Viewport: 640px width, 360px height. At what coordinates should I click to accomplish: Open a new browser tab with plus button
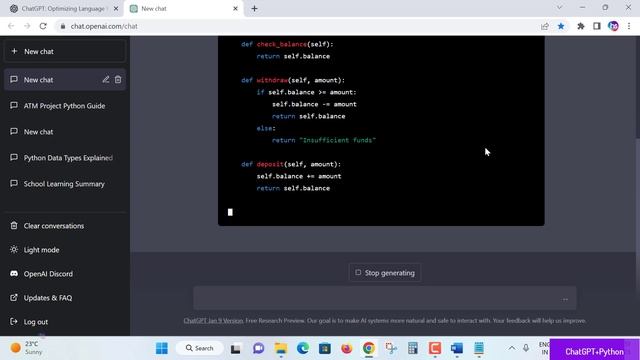[254, 9]
